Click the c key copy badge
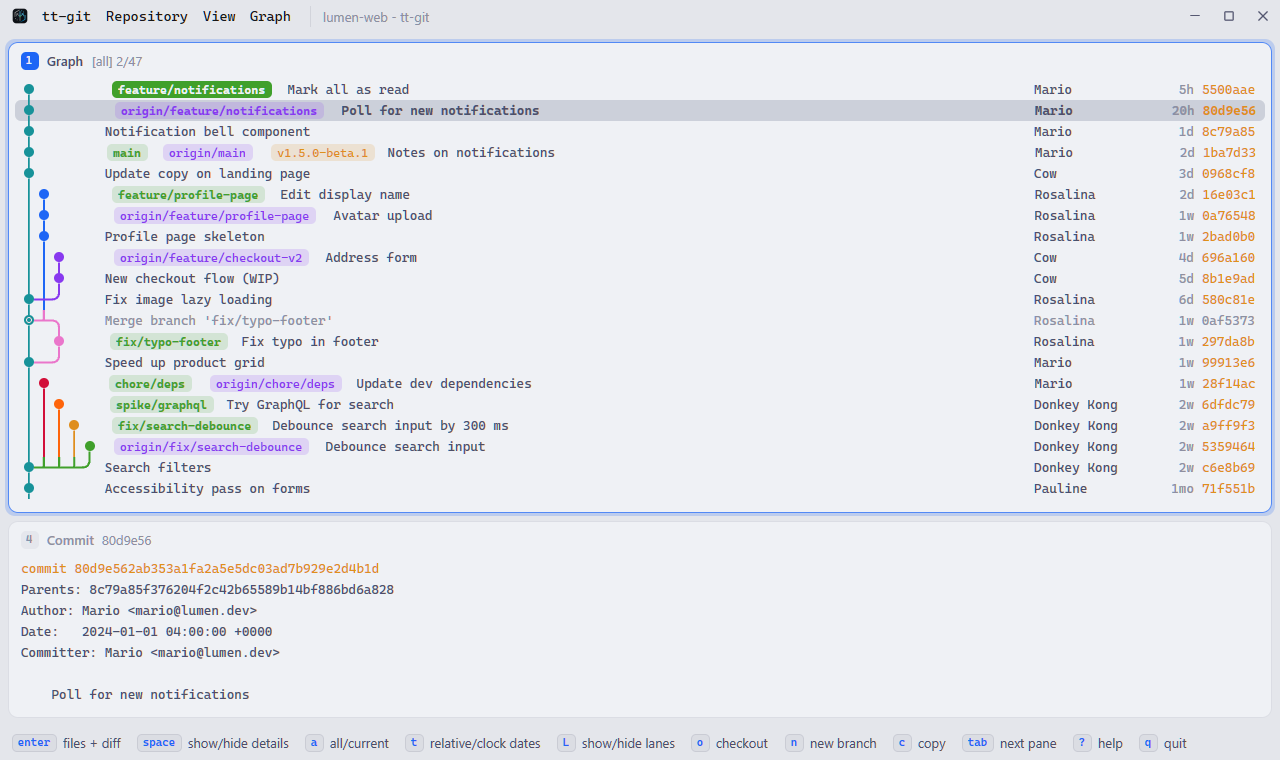Image resolution: width=1280 pixels, height=760 pixels. (x=902, y=743)
